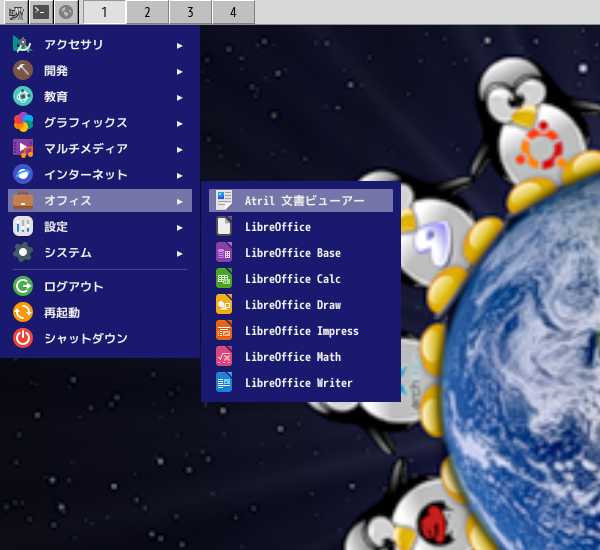Expand the 設定 submenu
This screenshot has height=550, width=600.
[x=100, y=227]
